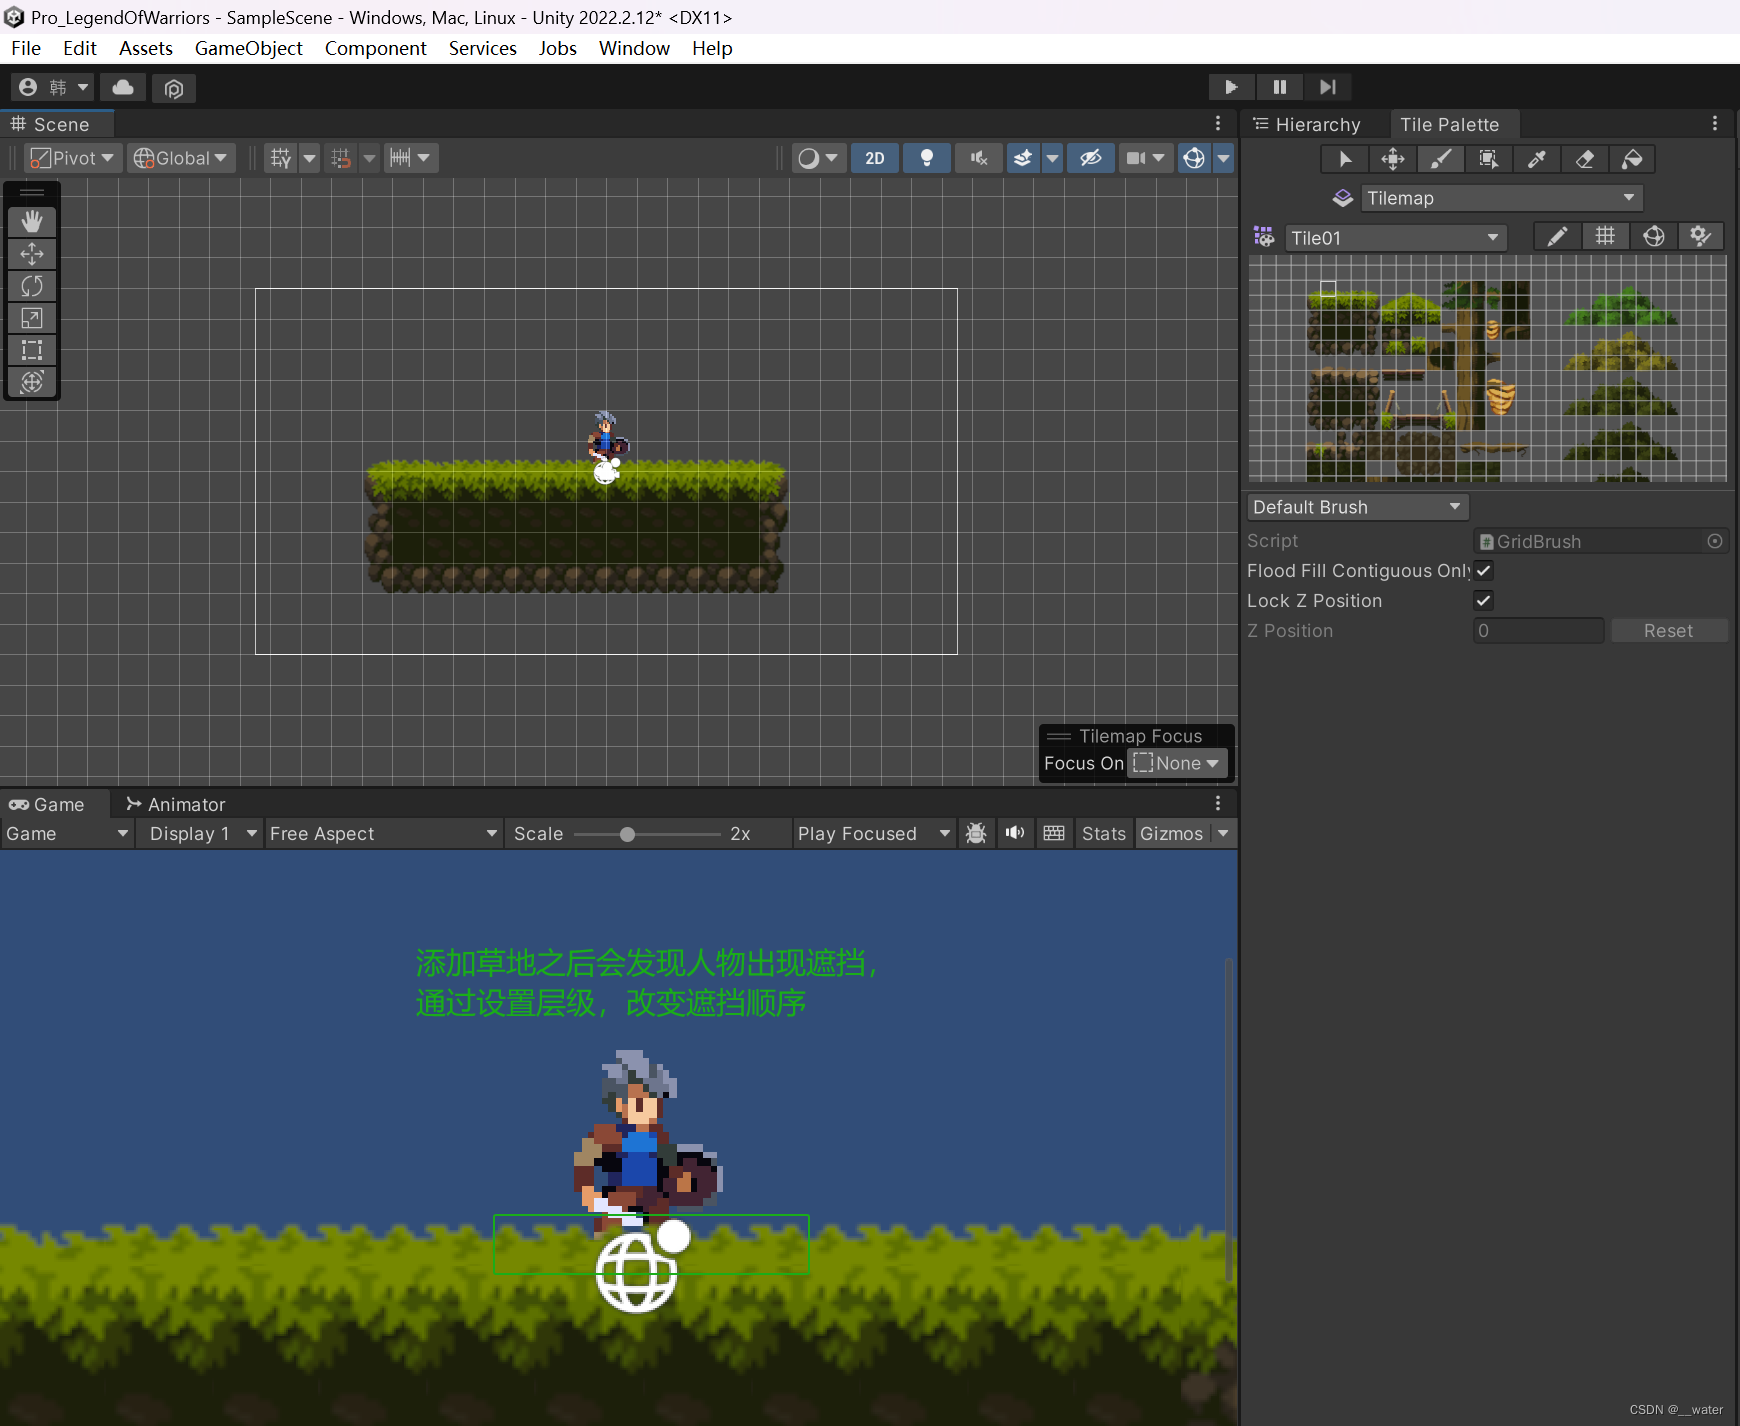Toggle Scene lighting bulb
This screenshot has width=1740, height=1426.
point(927,158)
